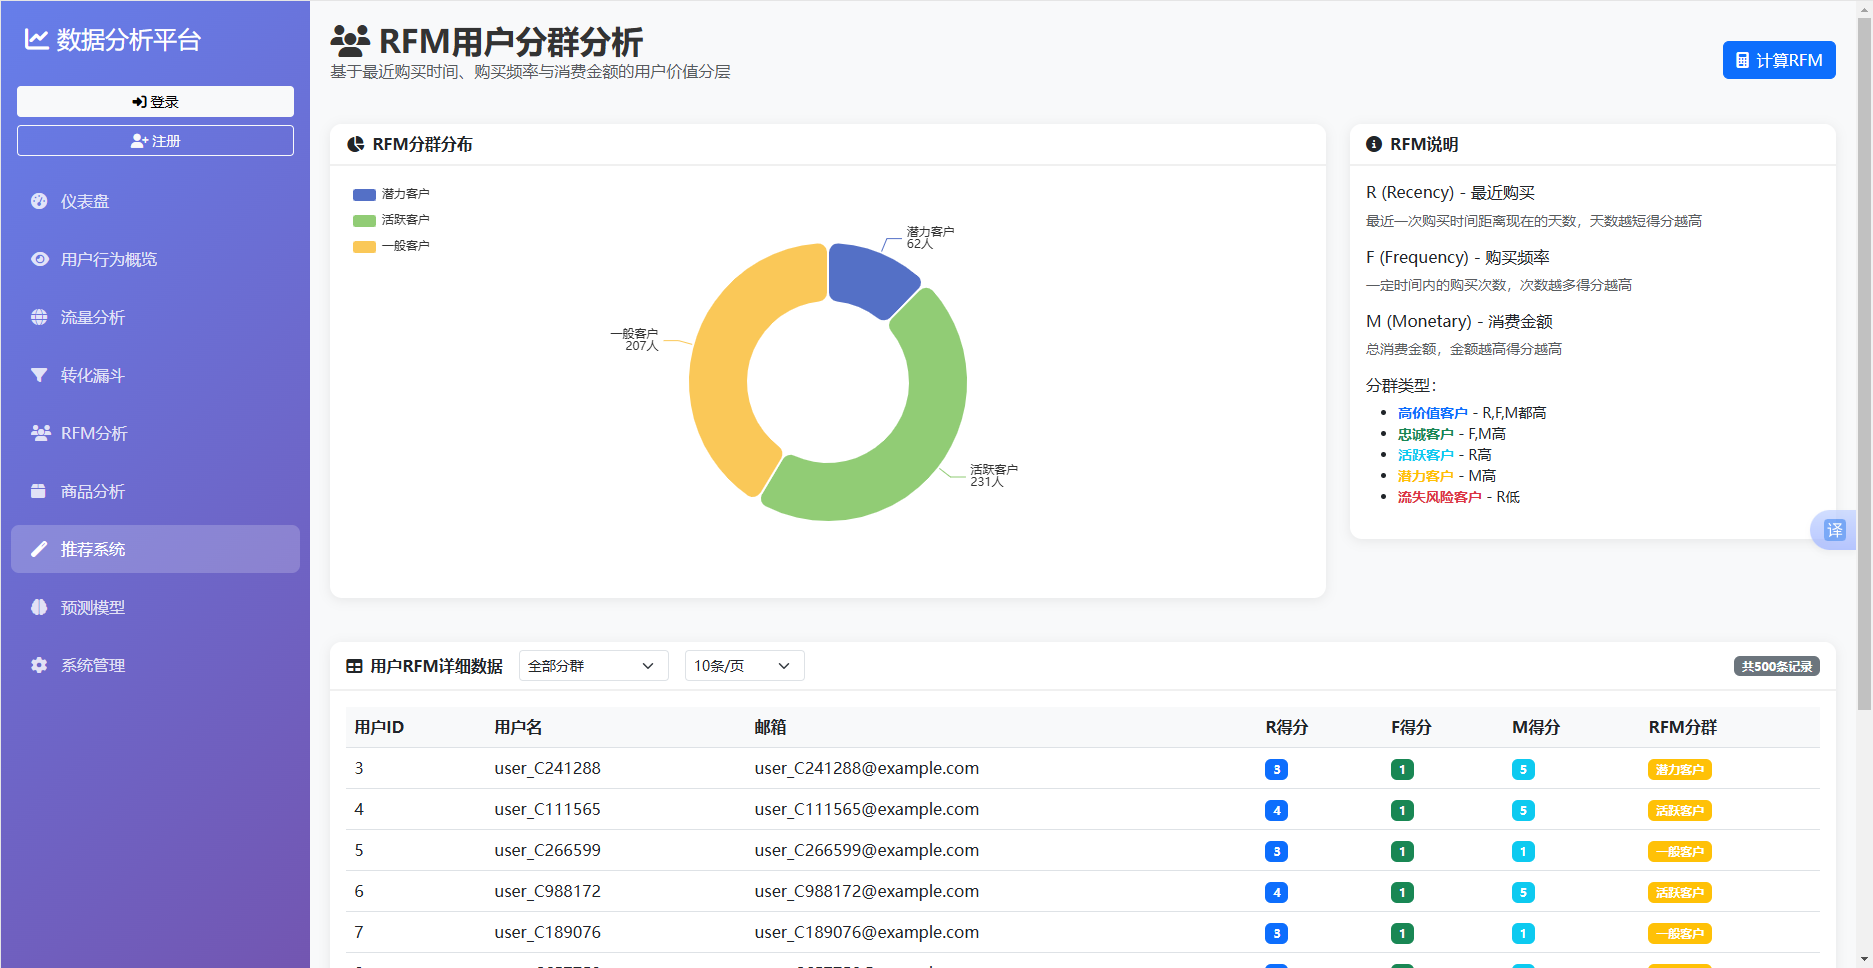The height and width of the screenshot is (968, 1873).
Task: Click the 系统管理 gear icon
Action: click(39, 665)
